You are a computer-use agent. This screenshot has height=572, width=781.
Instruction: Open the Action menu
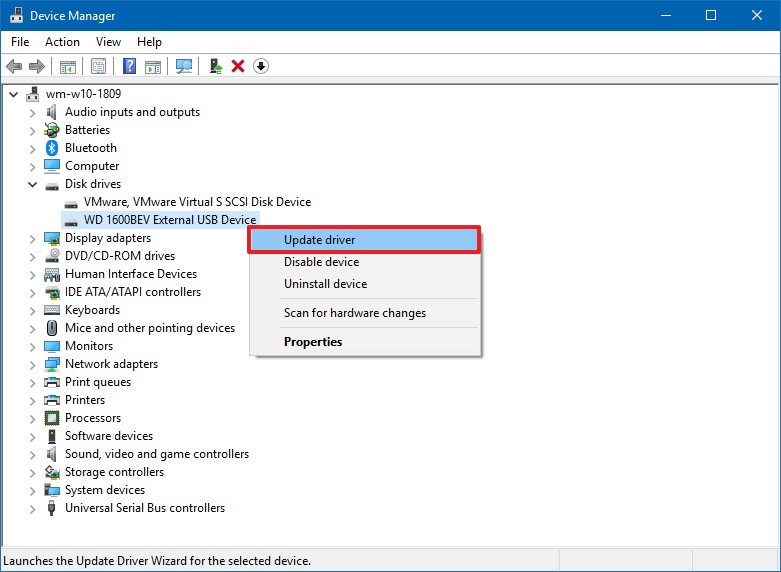62,42
